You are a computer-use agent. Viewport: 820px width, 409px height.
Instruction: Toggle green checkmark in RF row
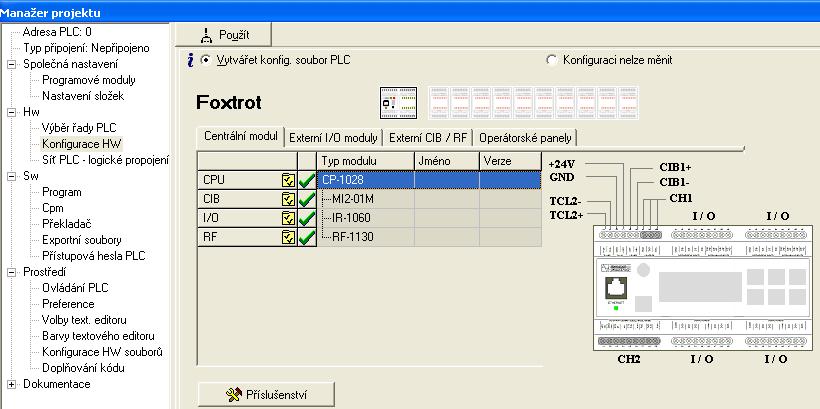(306, 237)
